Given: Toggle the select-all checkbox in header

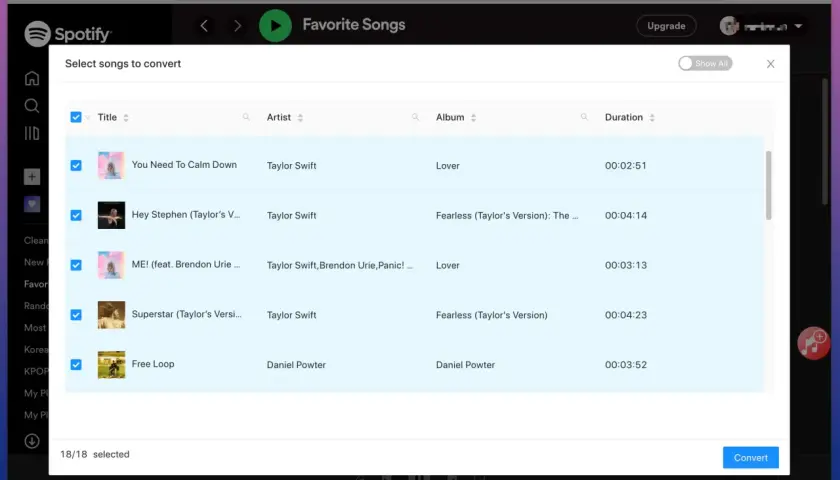Looking at the screenshot, I should coord(76,117).
